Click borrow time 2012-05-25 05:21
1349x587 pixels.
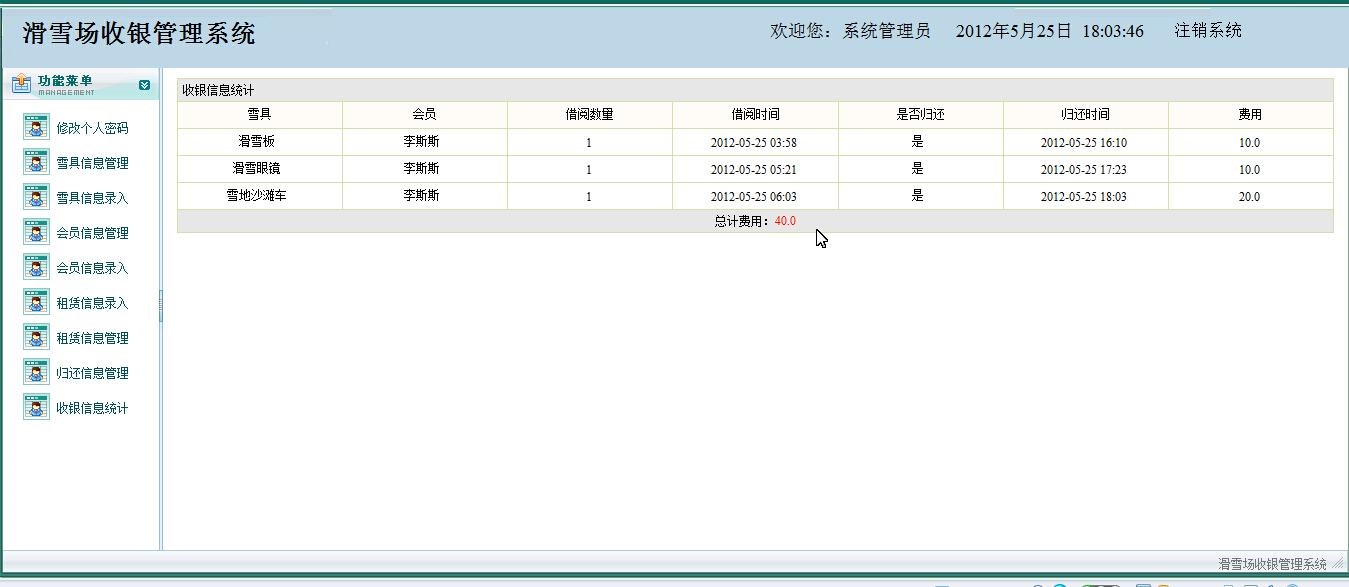point(754,170)
